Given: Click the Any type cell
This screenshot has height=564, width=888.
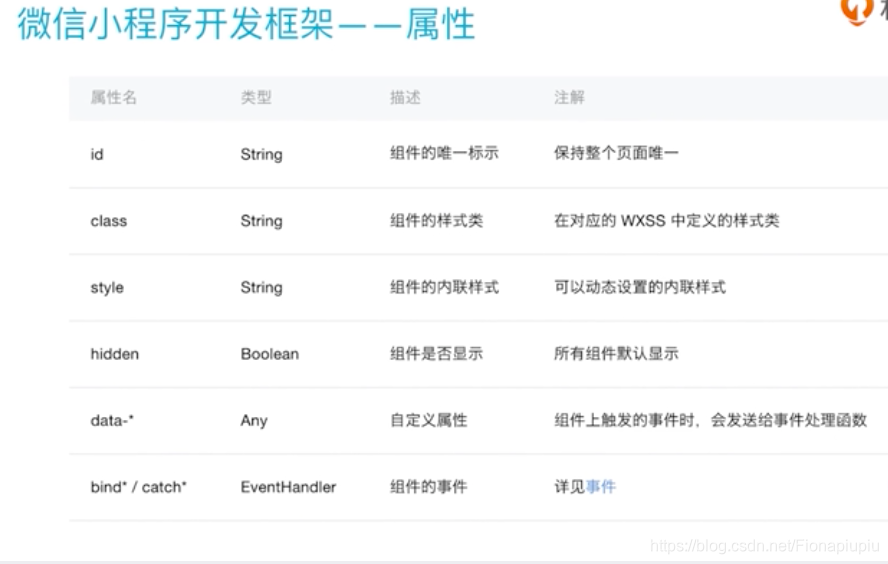Looking at the screenshot, I should pyautogui.click(x=254, y=421).
